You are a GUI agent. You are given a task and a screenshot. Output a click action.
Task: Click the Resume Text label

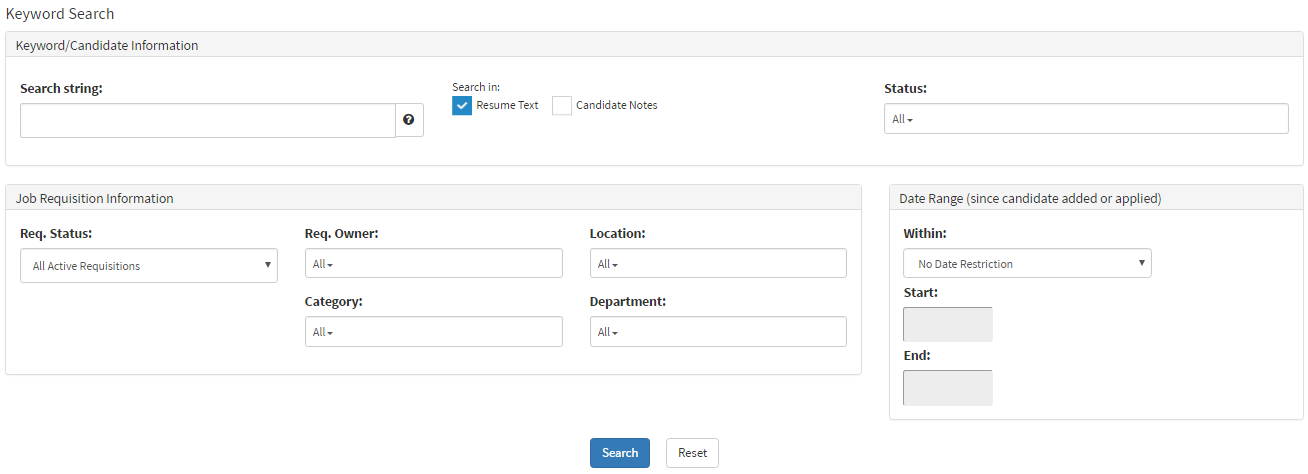coord(507,106)
